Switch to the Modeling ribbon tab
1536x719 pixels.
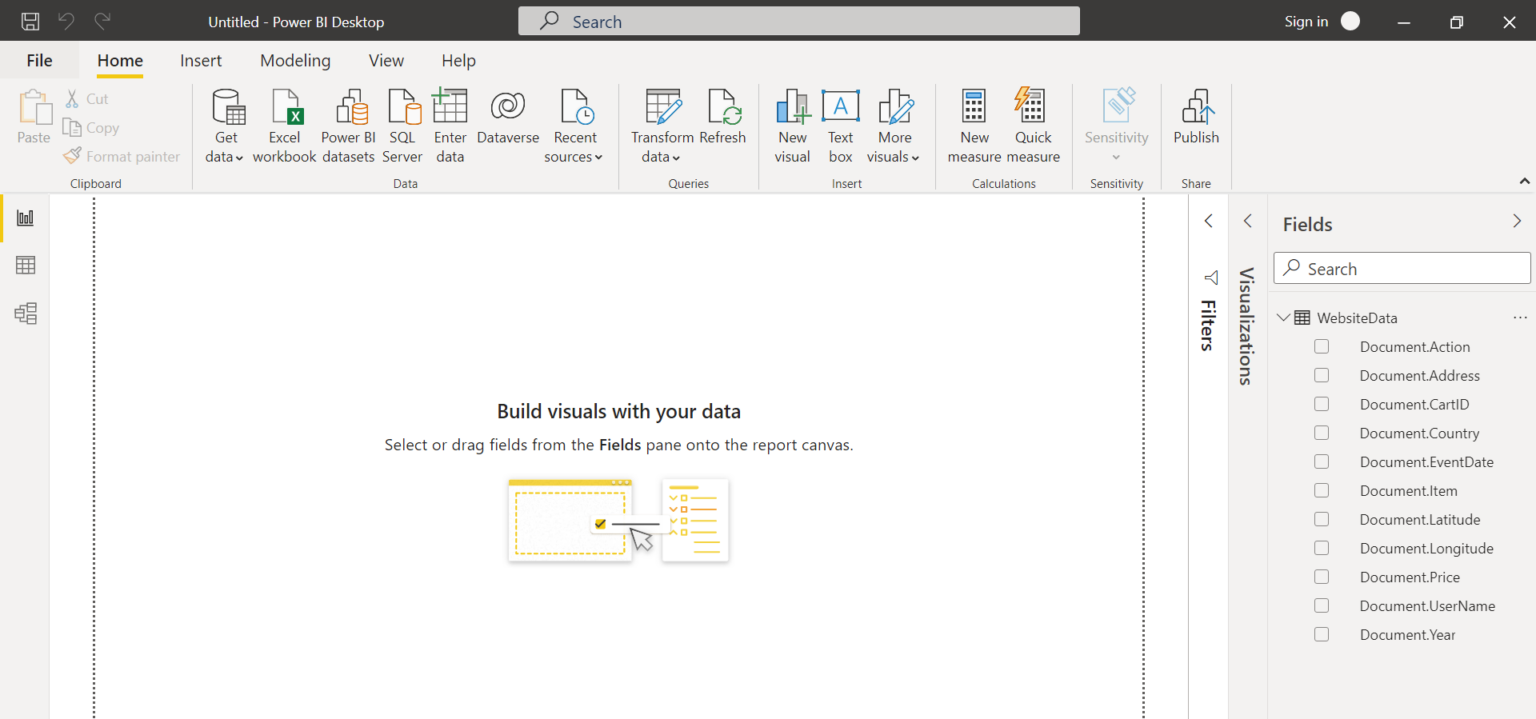coord(295,60)
